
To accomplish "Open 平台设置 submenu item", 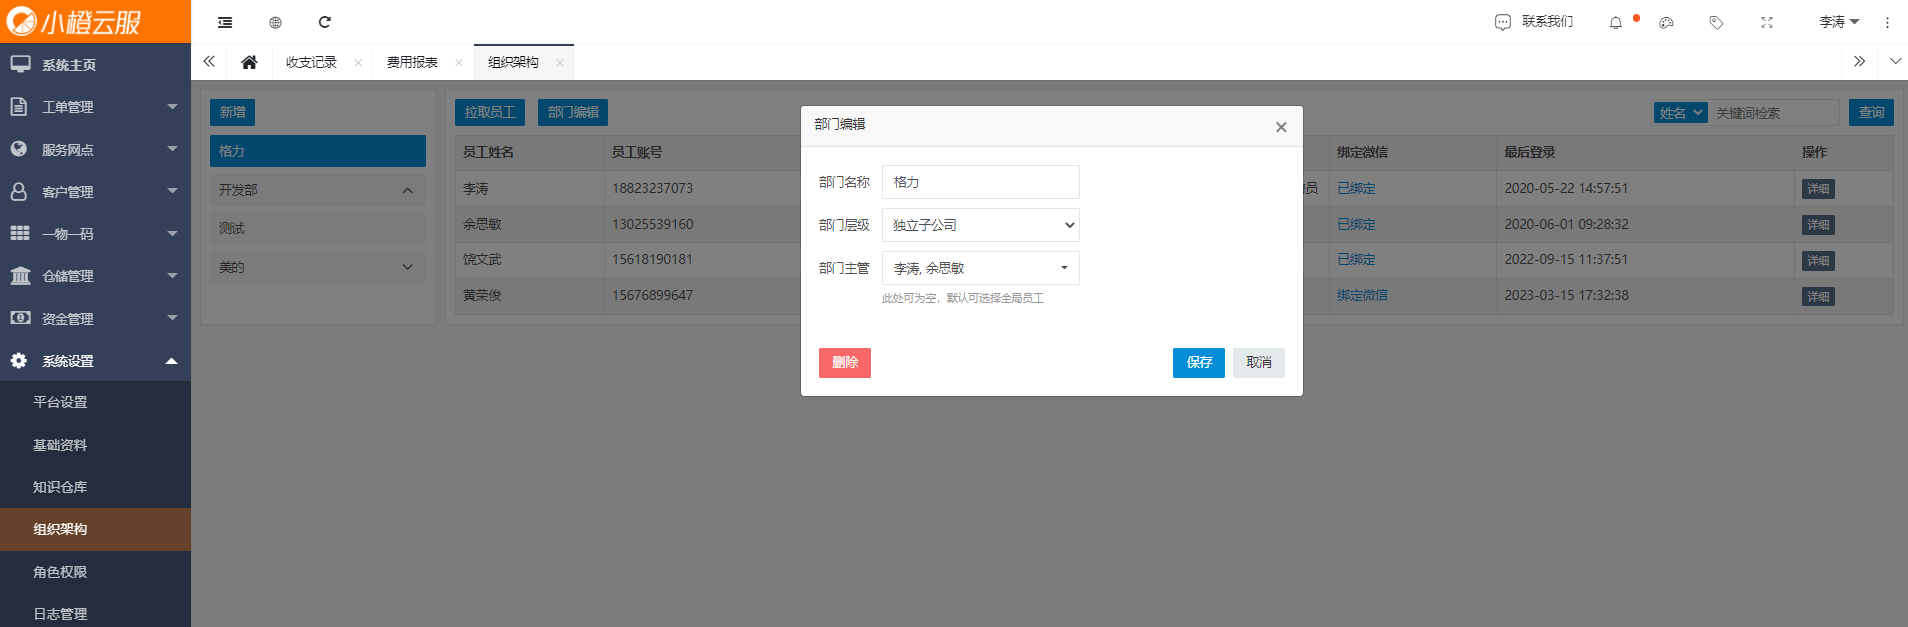I will (95, 402).
